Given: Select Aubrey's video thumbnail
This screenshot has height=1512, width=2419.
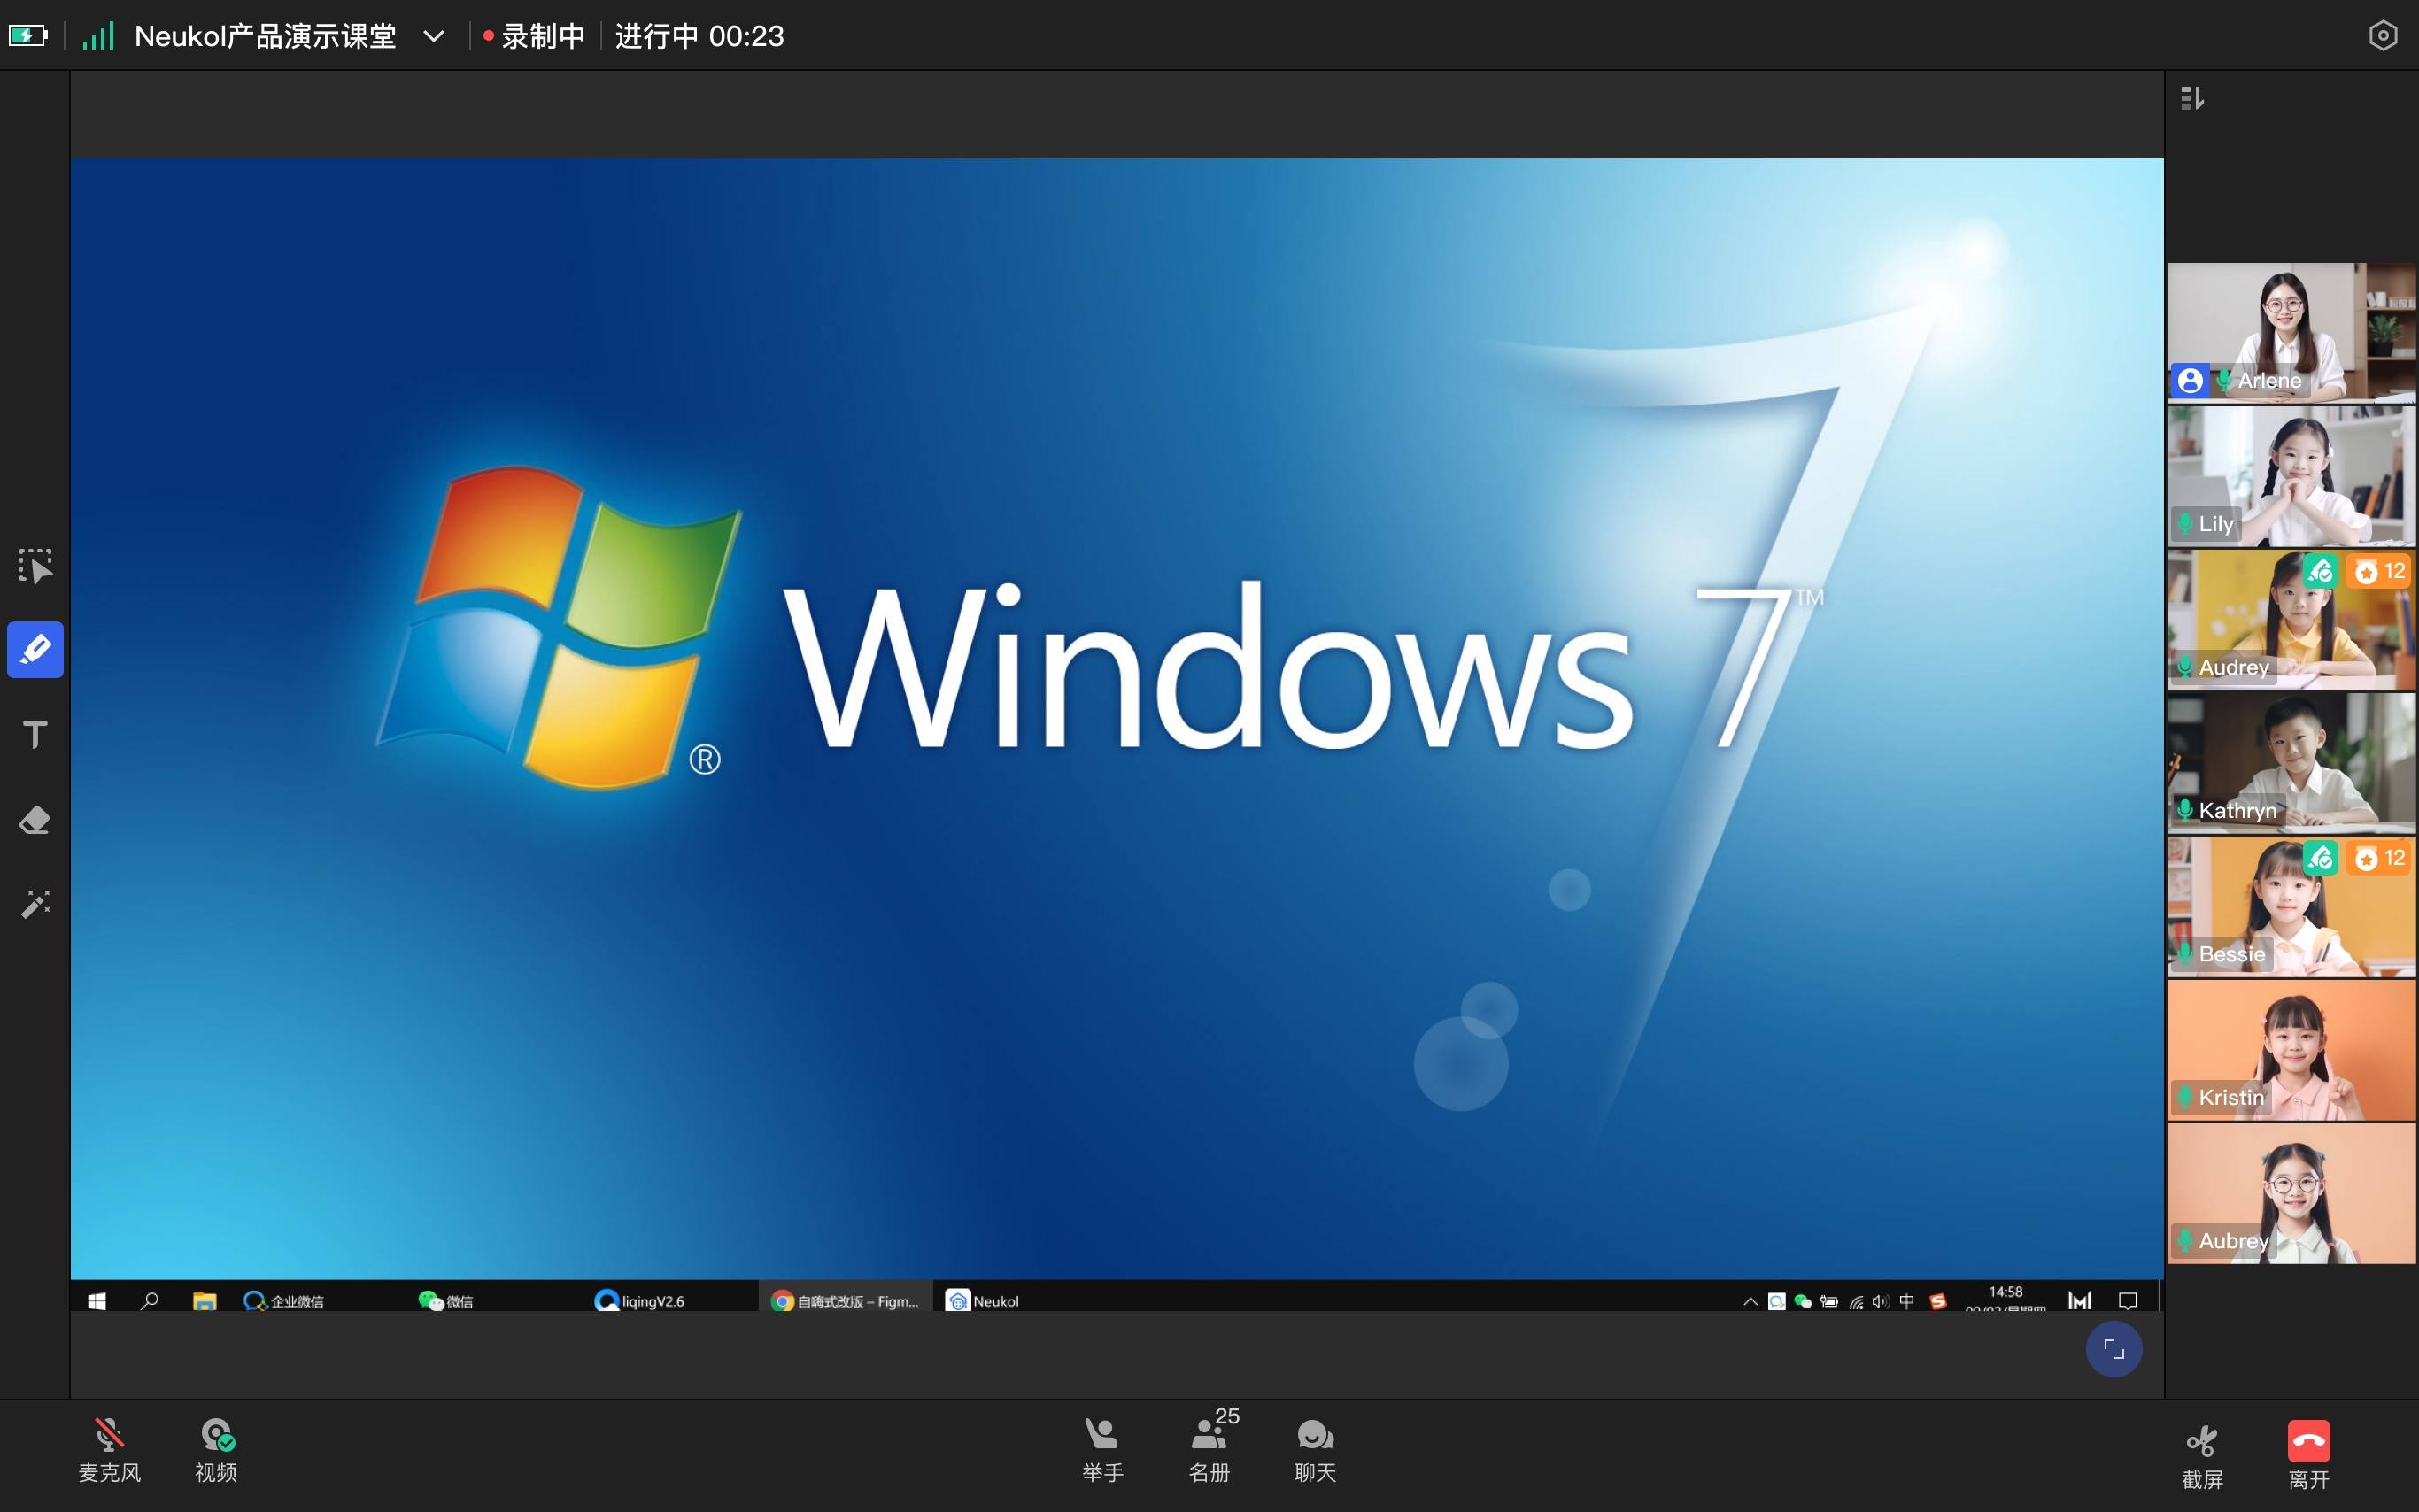Looking at the screenshot, I should [2291, 1193].
